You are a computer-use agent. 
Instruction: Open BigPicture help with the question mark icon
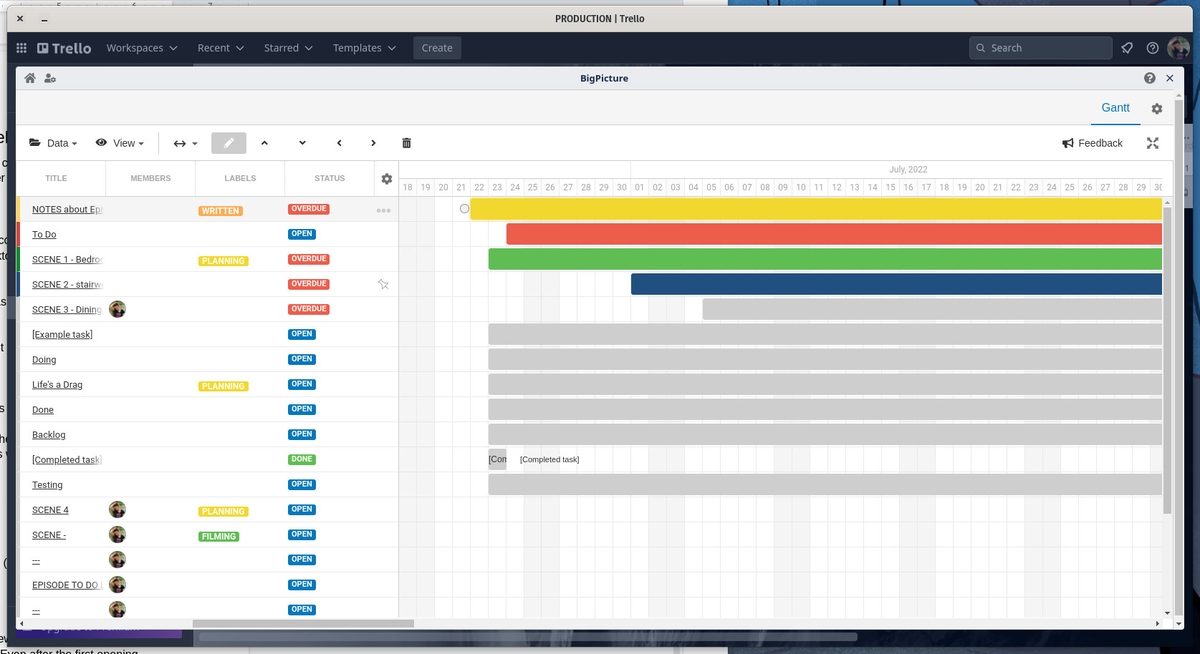(x=1149, y=77)
